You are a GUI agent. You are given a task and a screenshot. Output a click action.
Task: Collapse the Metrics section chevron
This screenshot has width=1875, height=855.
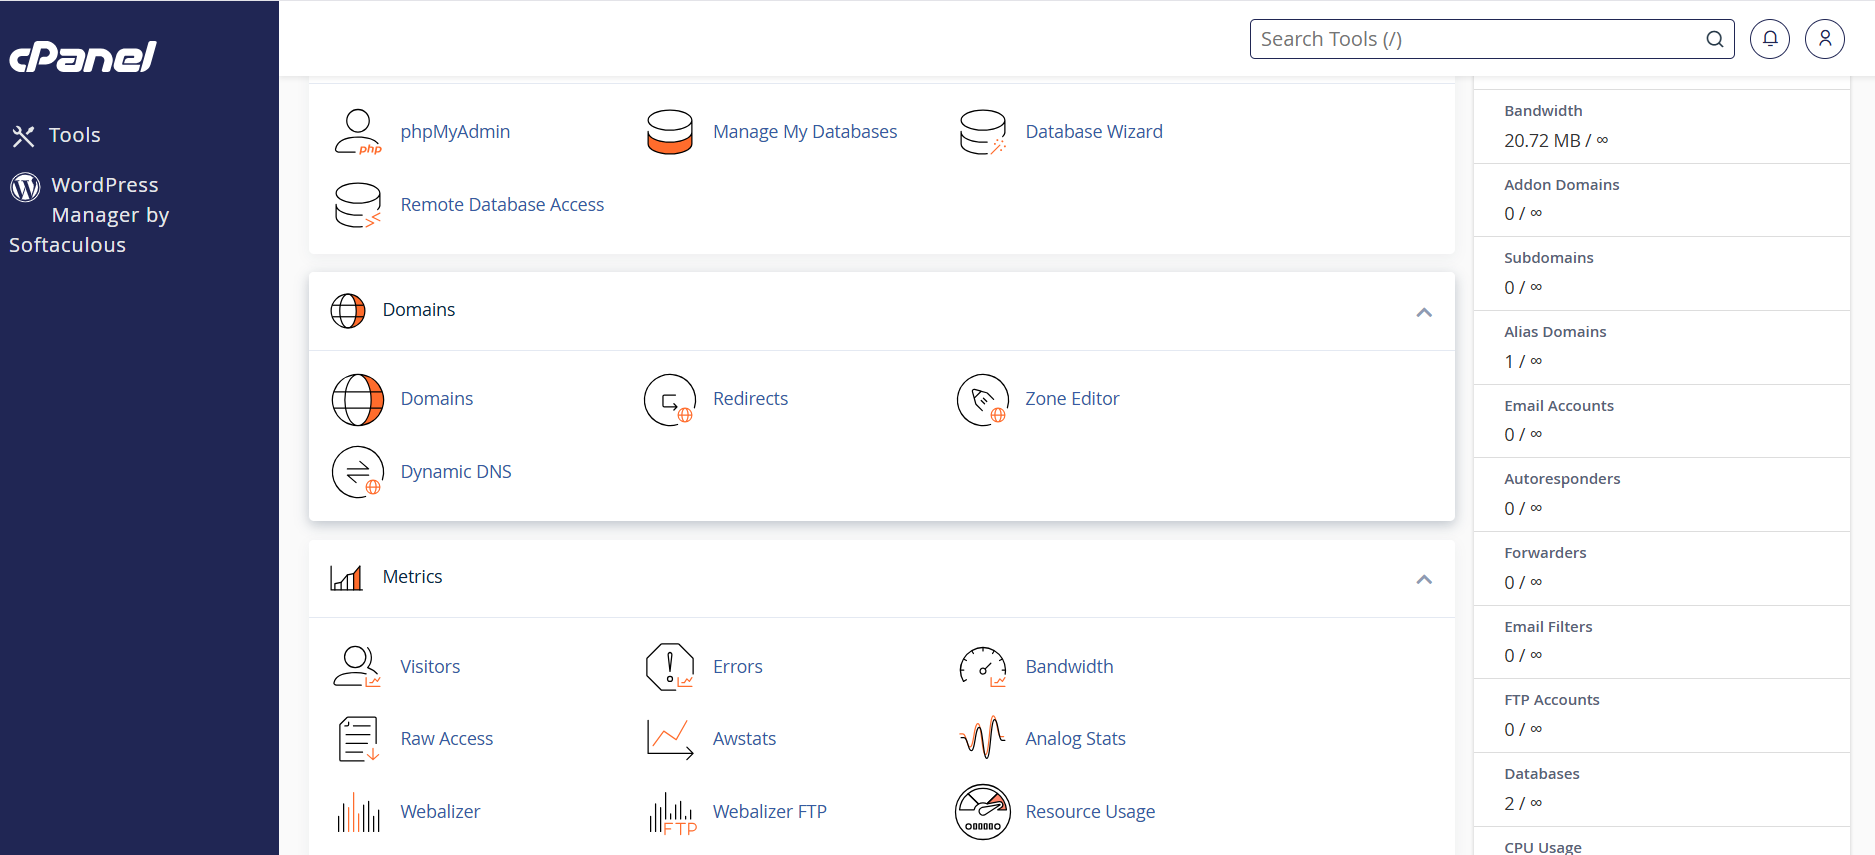[x=1424, y=580]
